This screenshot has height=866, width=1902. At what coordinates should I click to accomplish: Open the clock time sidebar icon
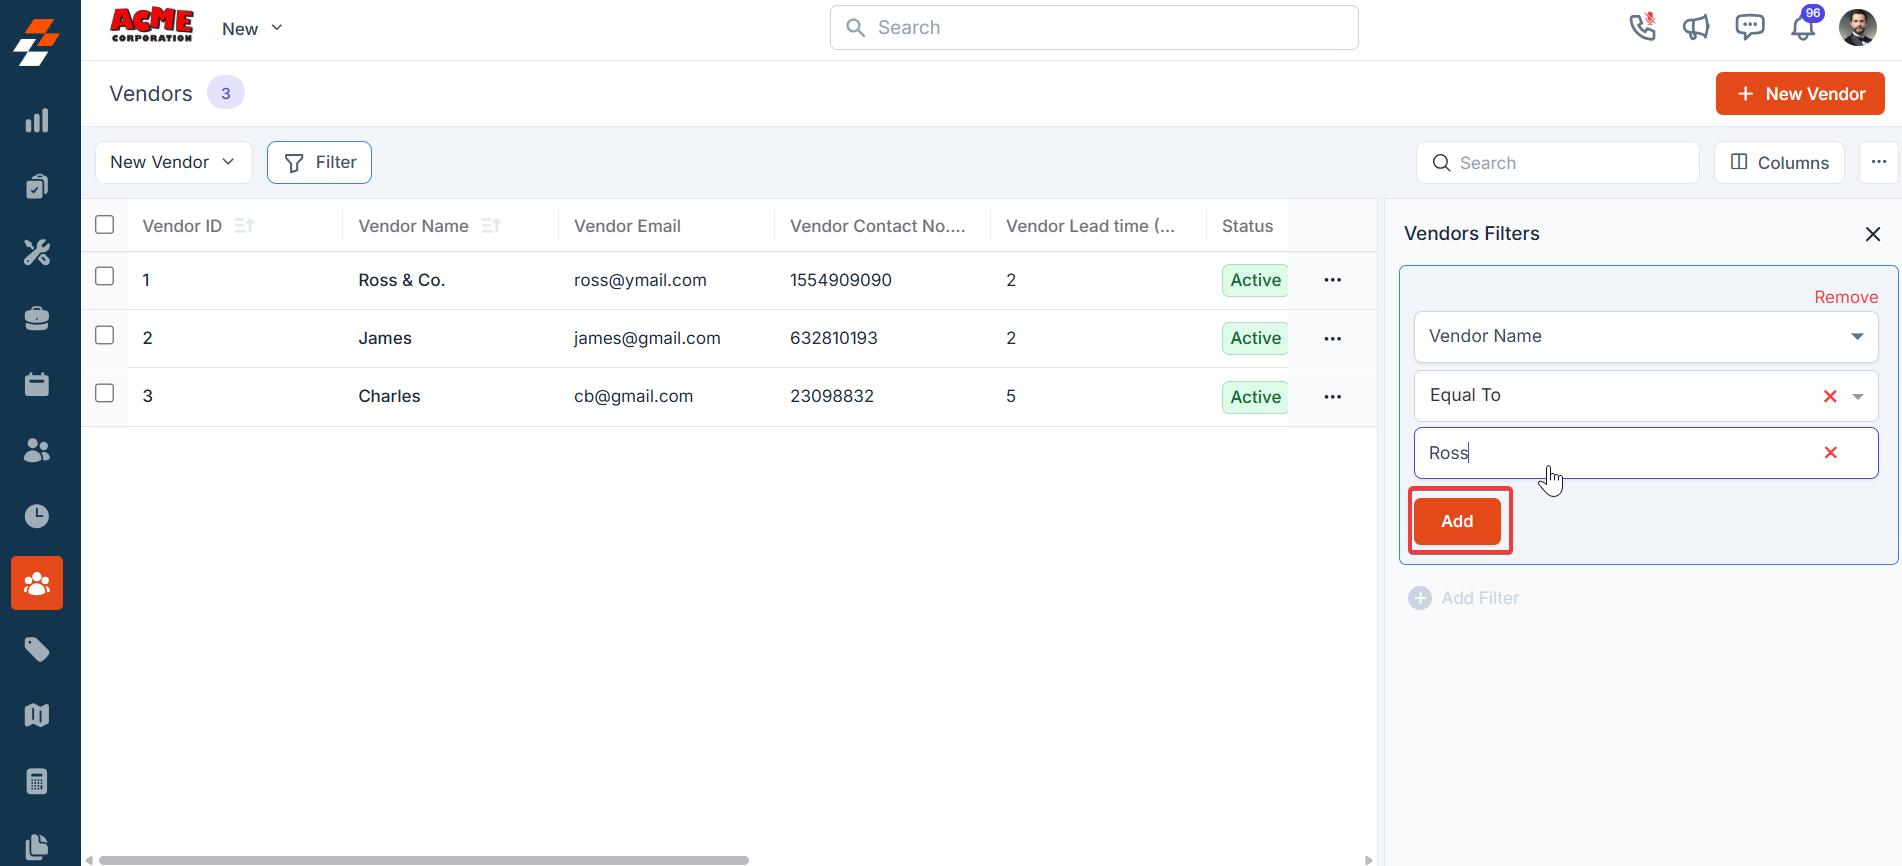[x=37, y=516]
